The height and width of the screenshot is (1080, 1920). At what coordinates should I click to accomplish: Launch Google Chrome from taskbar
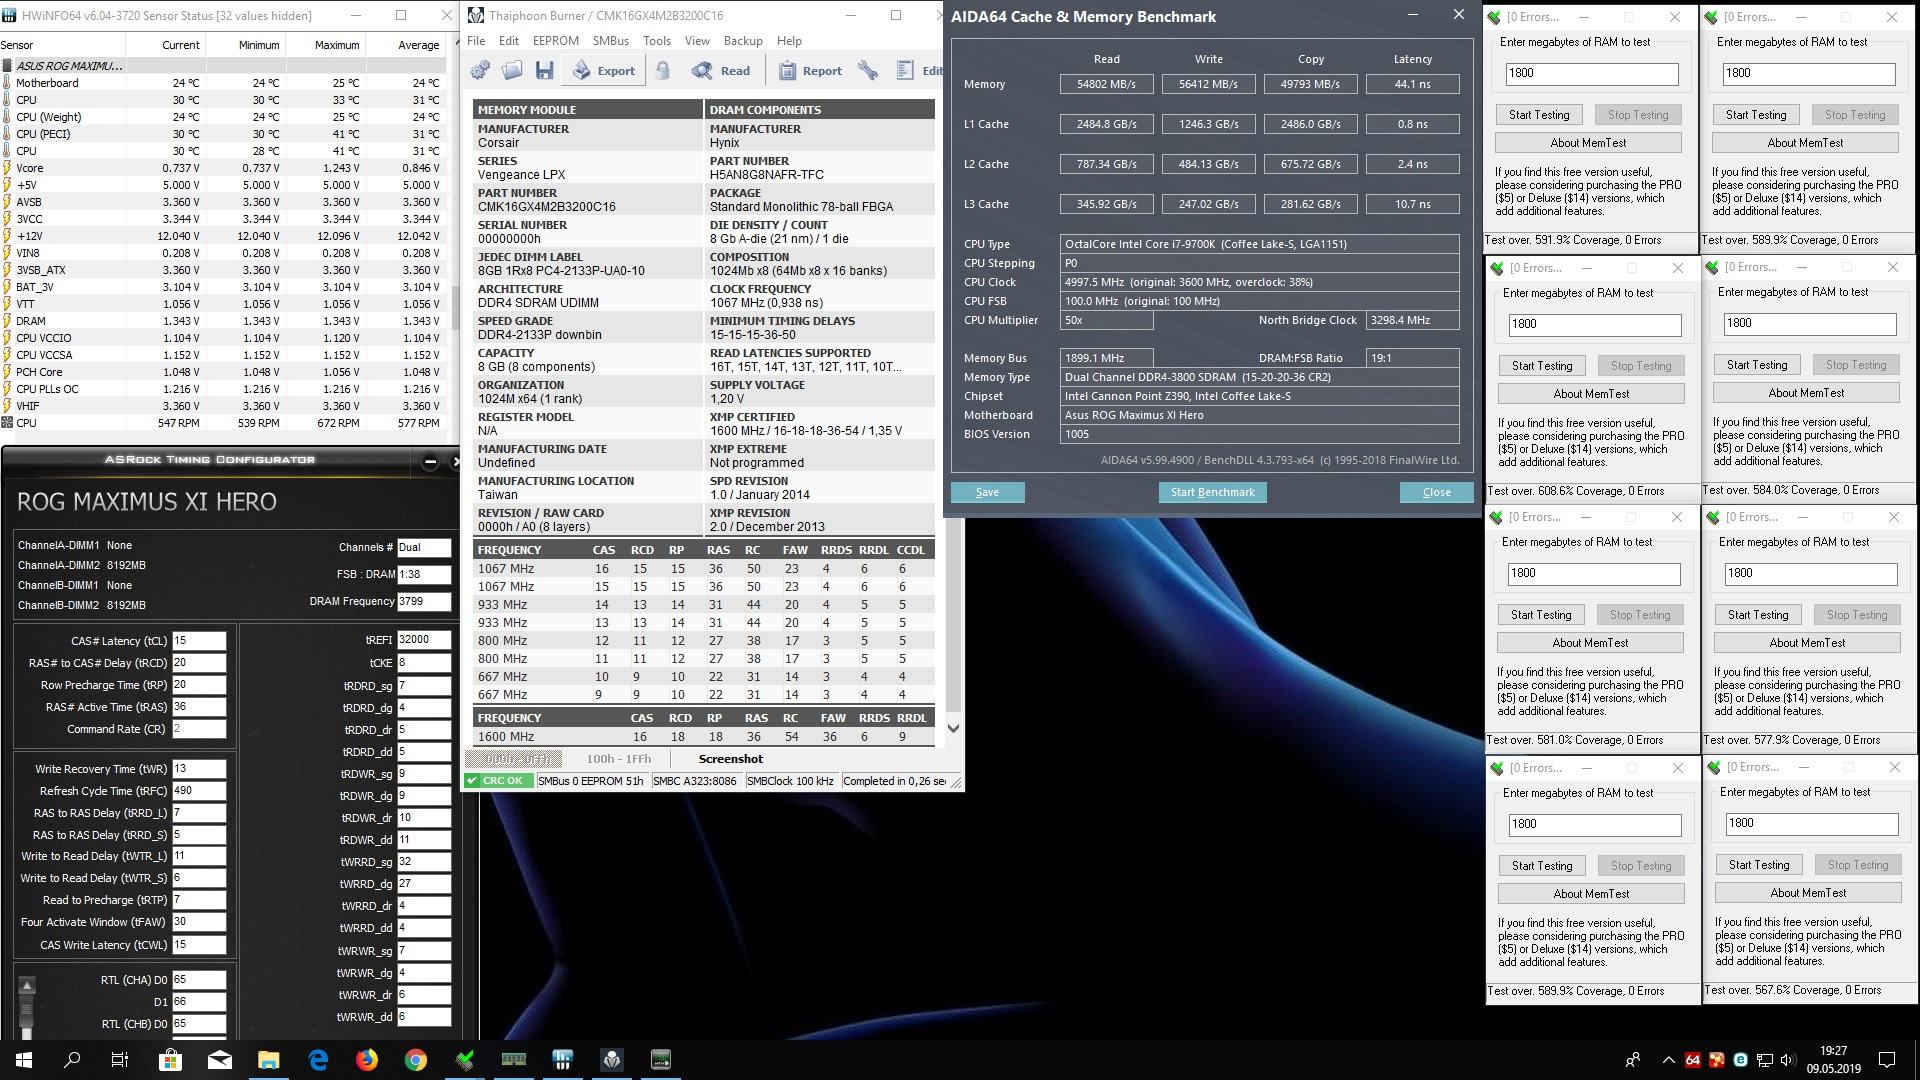416,1060
